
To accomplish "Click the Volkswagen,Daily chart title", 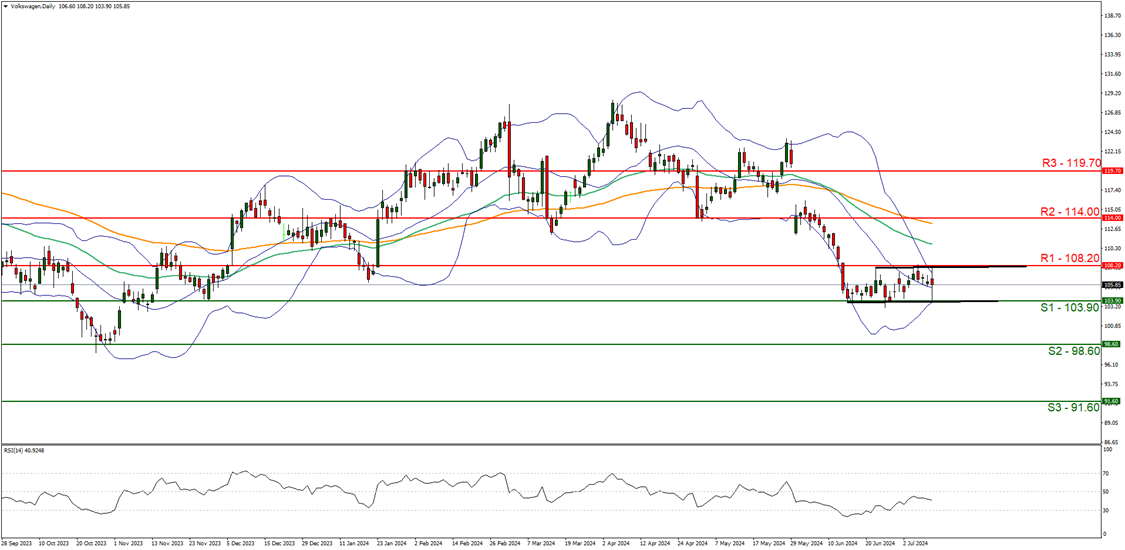I will point(32,6).
